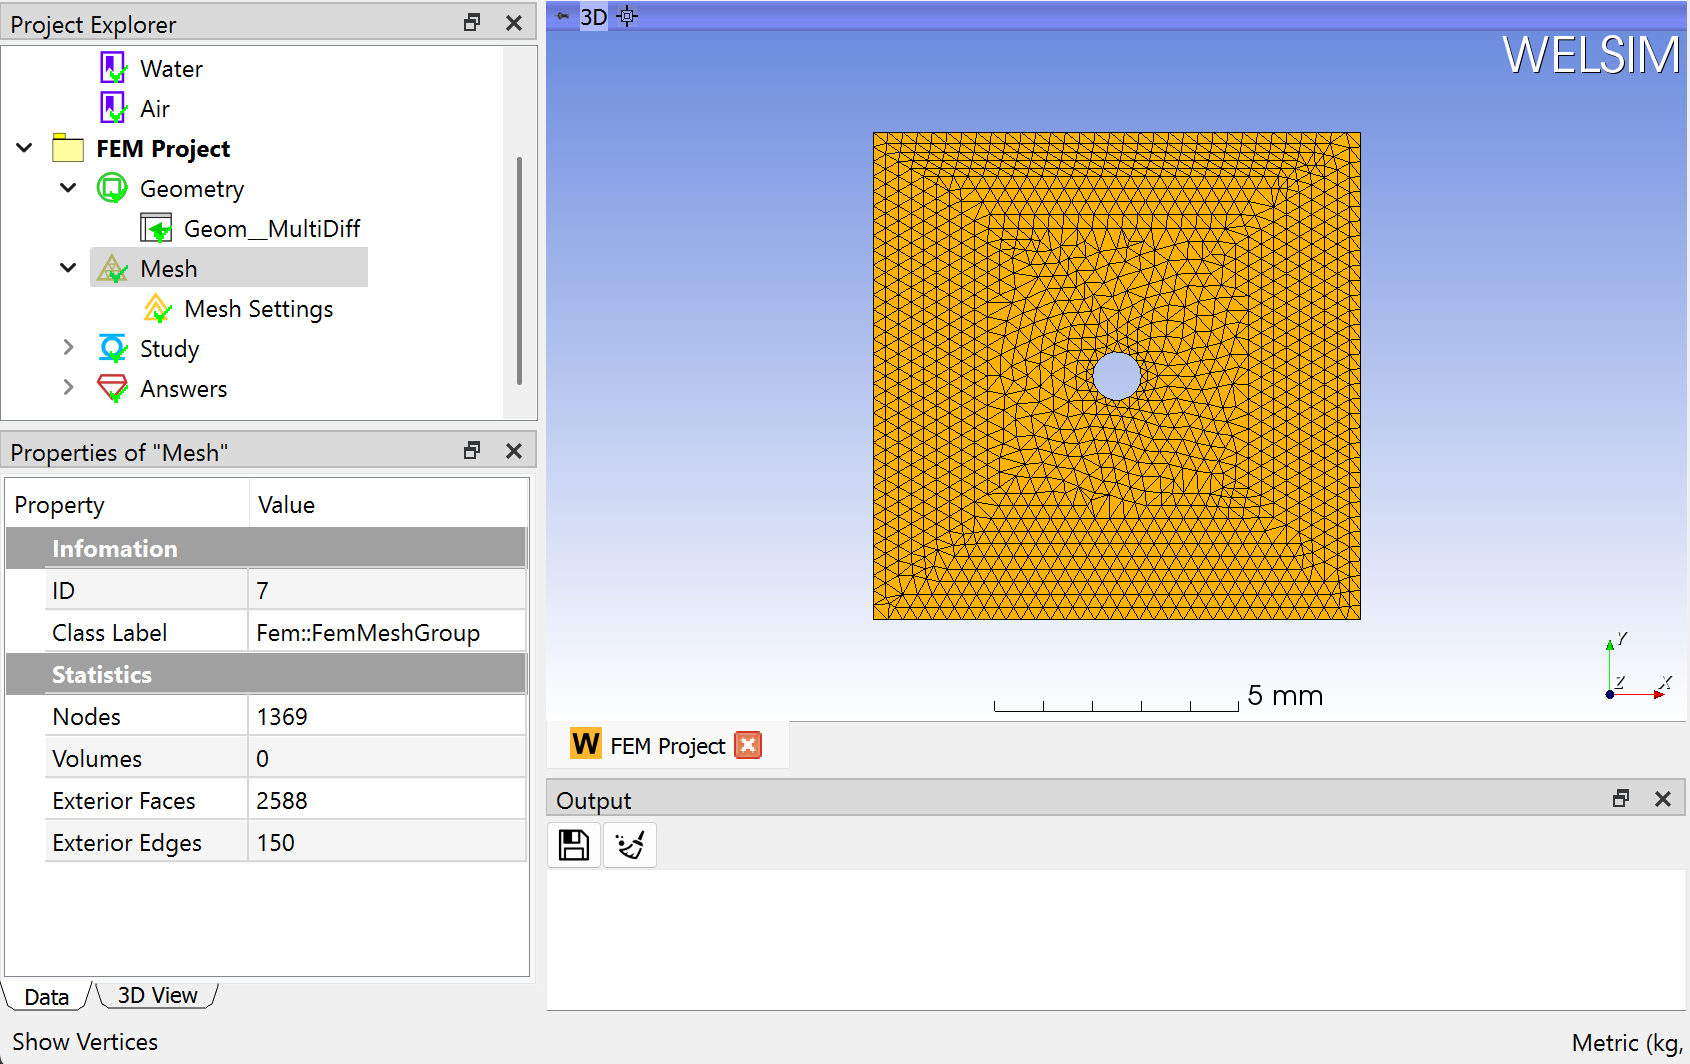The width and height of the screenshot is (1690, 1064).
Task: Float the Properties of Mesh panel
Action: [472, 451]
